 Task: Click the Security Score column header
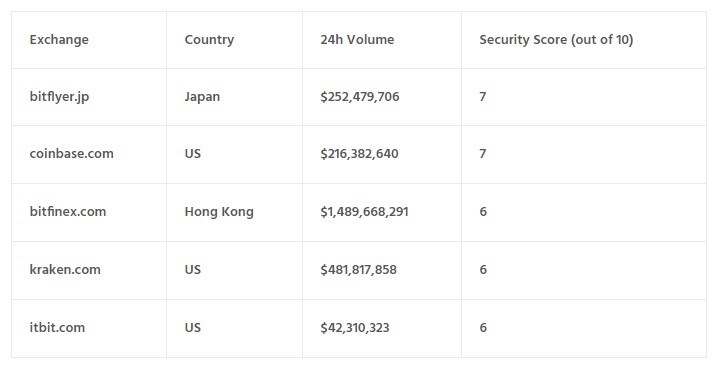pos(556,40)
